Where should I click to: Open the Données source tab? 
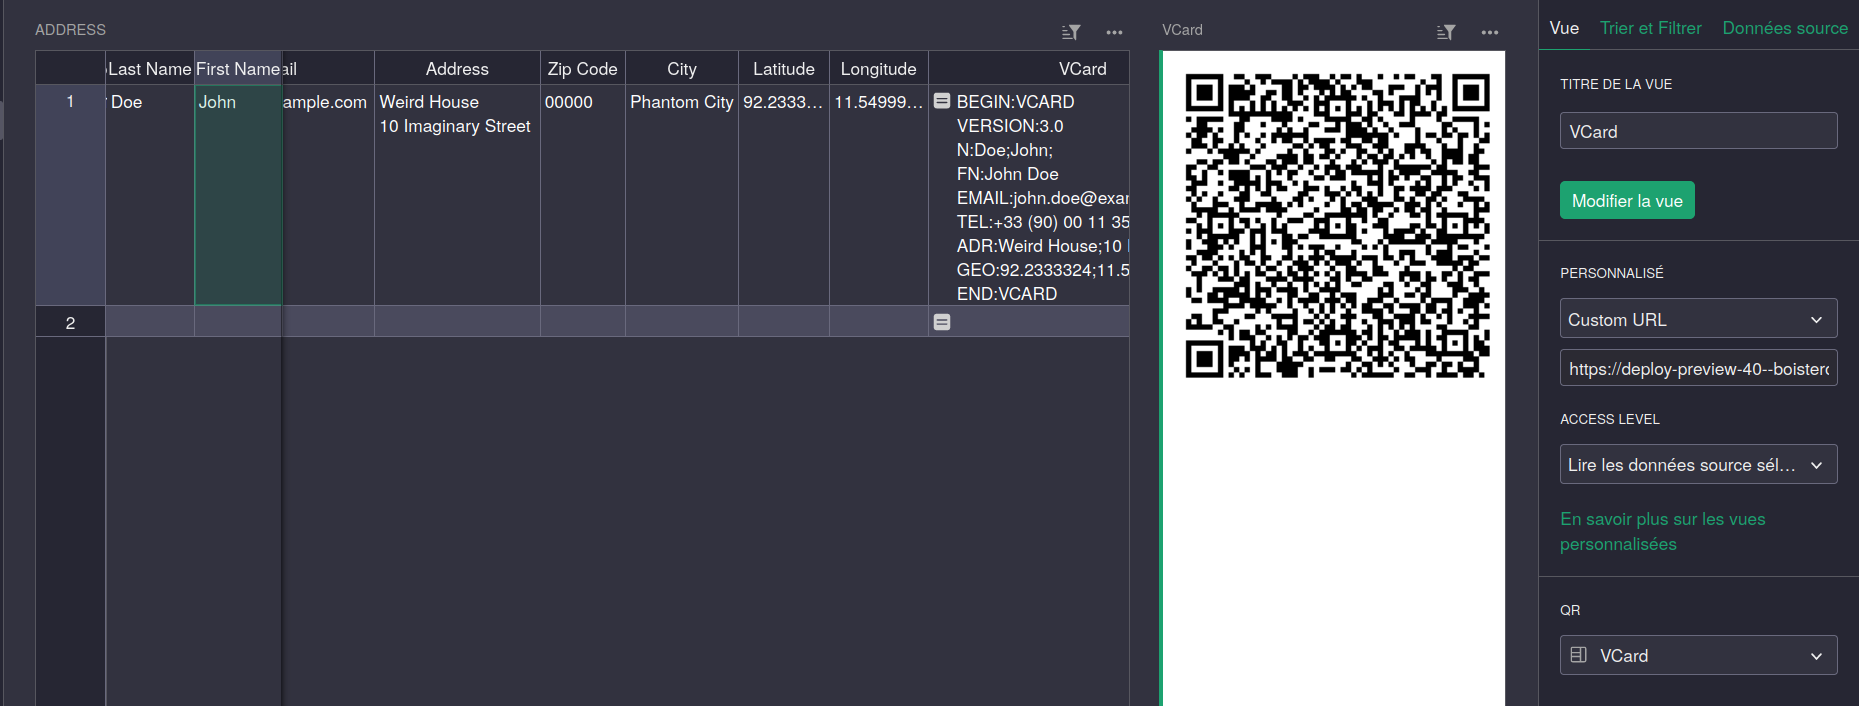1784,28
